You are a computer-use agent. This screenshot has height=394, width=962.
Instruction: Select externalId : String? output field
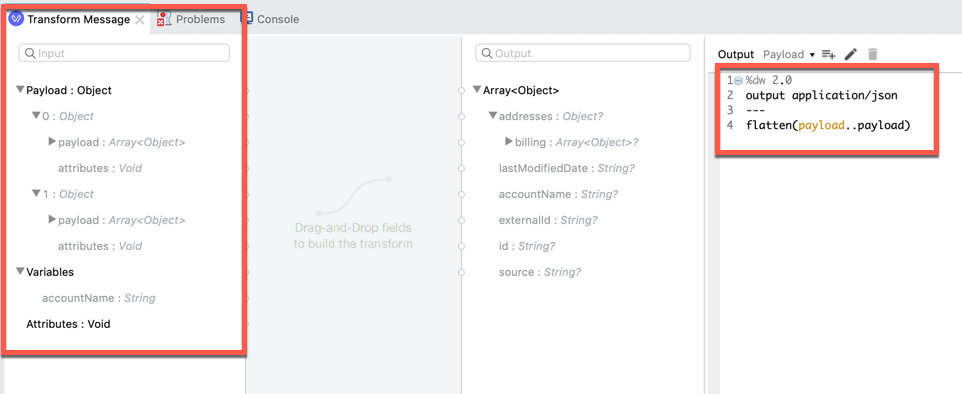click(x=548, y=220)
